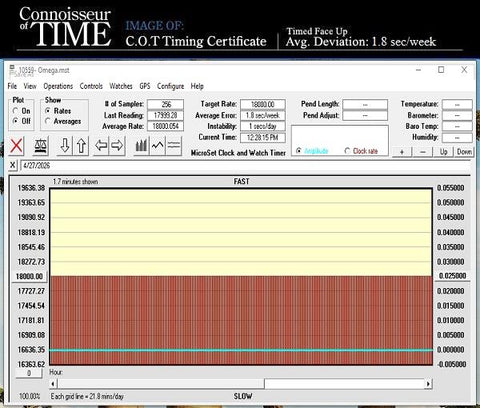The width and height of the screenshot is (480, 408).
Task: Click the balance scale icon
Action: tap(41, 146)
